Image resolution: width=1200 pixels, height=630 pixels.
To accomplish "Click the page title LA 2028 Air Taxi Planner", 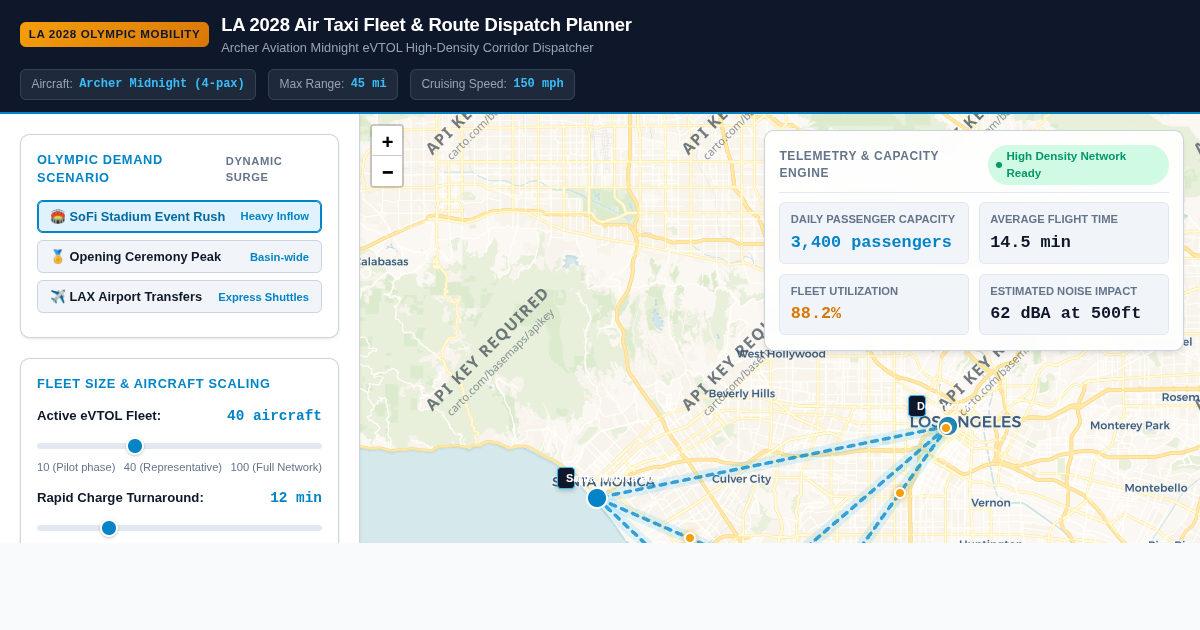I will [x=426, y=25].
